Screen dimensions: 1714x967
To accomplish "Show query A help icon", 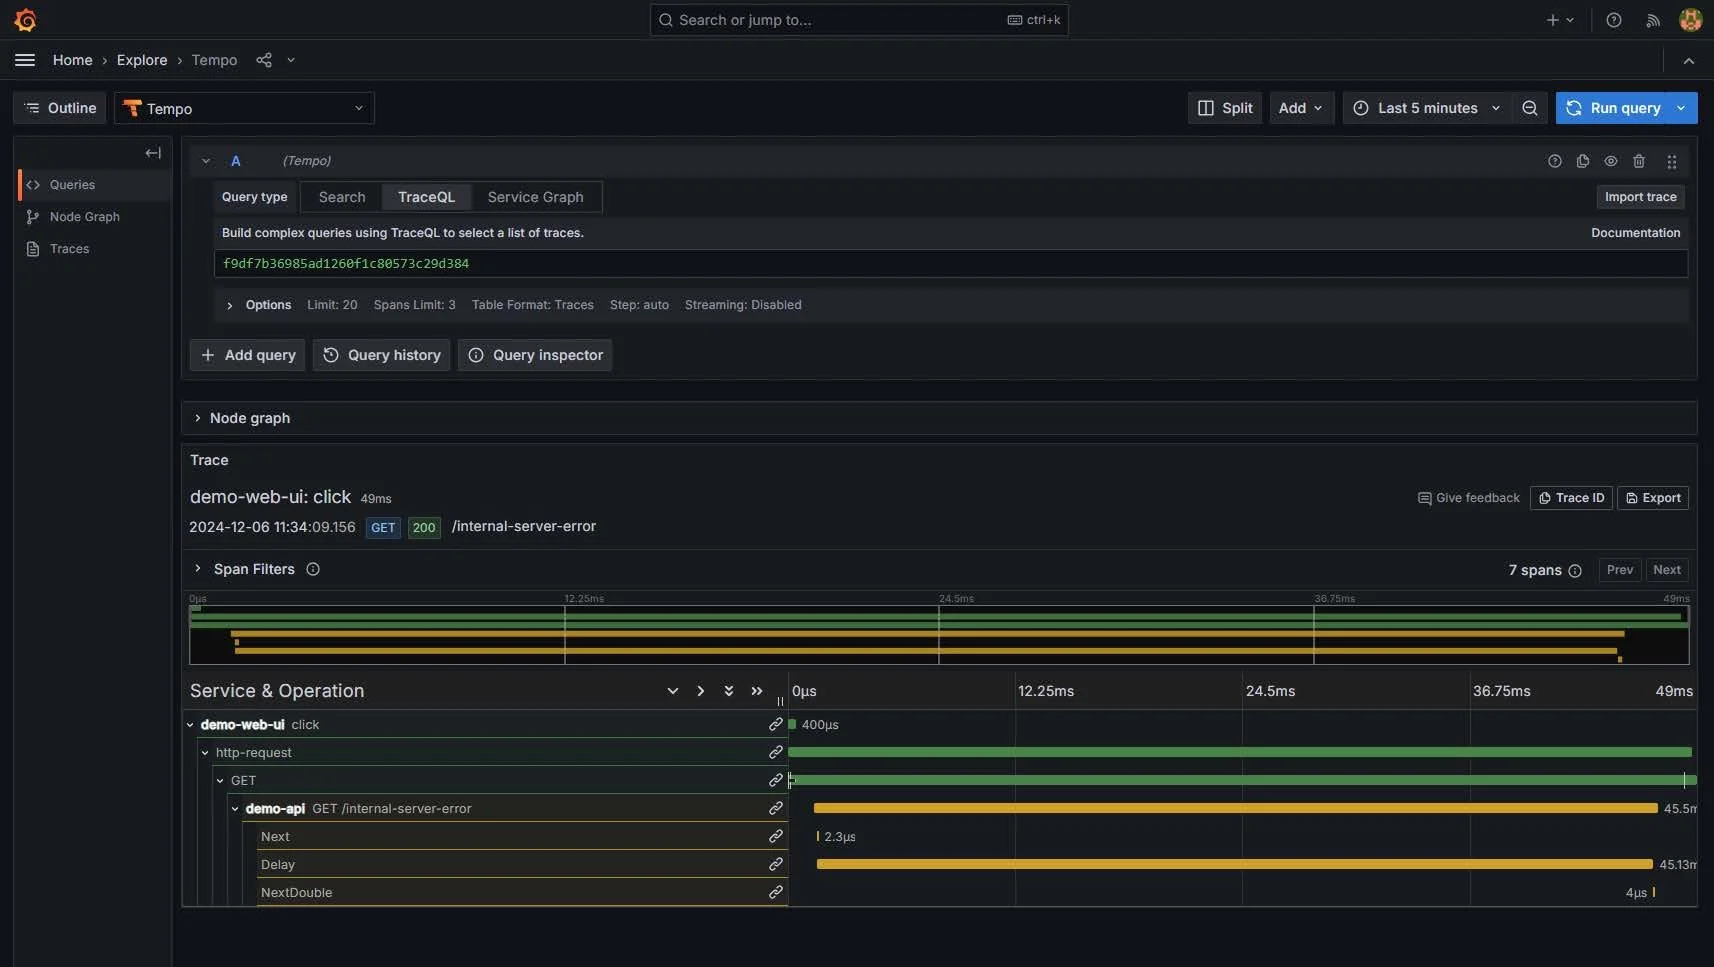I will coord(1555,161).
